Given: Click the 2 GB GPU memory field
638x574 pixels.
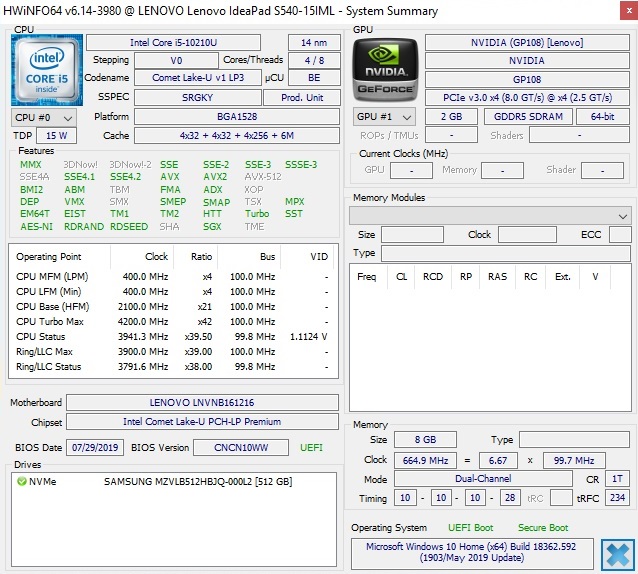Looking at the screenshot, I should 451,117.
